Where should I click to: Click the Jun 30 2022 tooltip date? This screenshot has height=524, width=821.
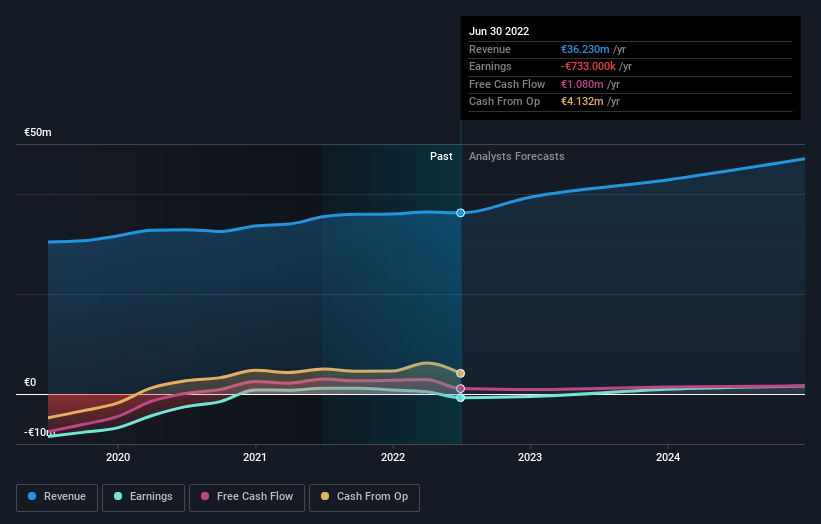click(499, 31)
